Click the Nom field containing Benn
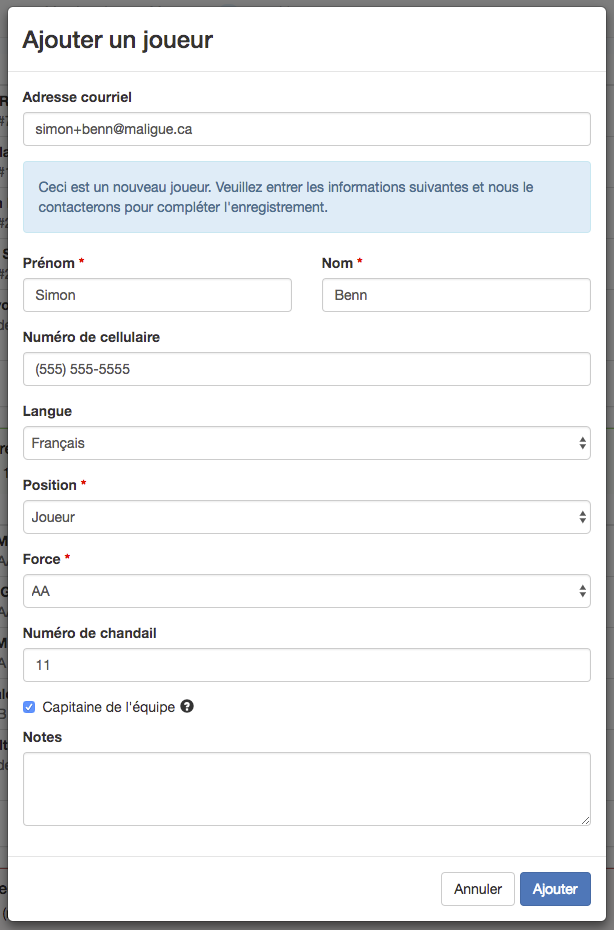 [x=456, y=295]
